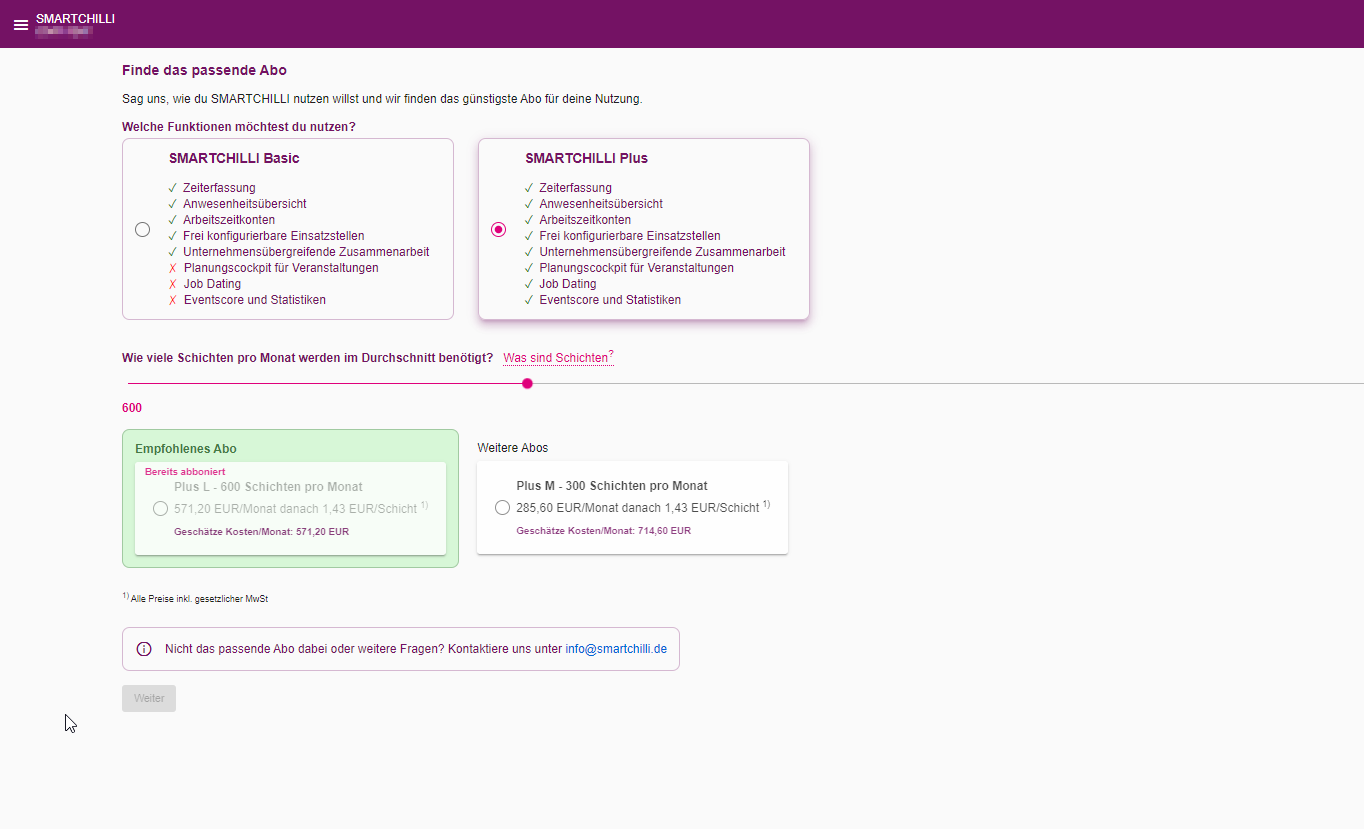1364x829 pixels.
Task: Click 'Eventscore und Statistiken' in Basic card
Action: tap(255, 300)
